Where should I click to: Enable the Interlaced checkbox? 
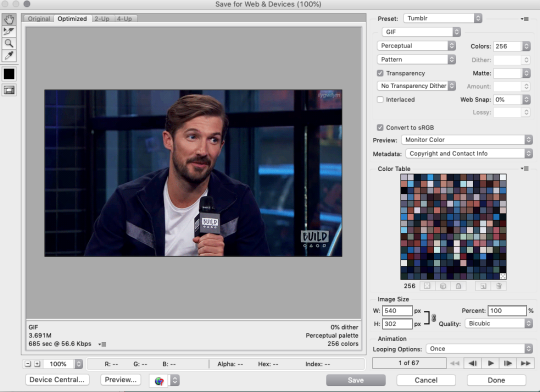[380, 100]
